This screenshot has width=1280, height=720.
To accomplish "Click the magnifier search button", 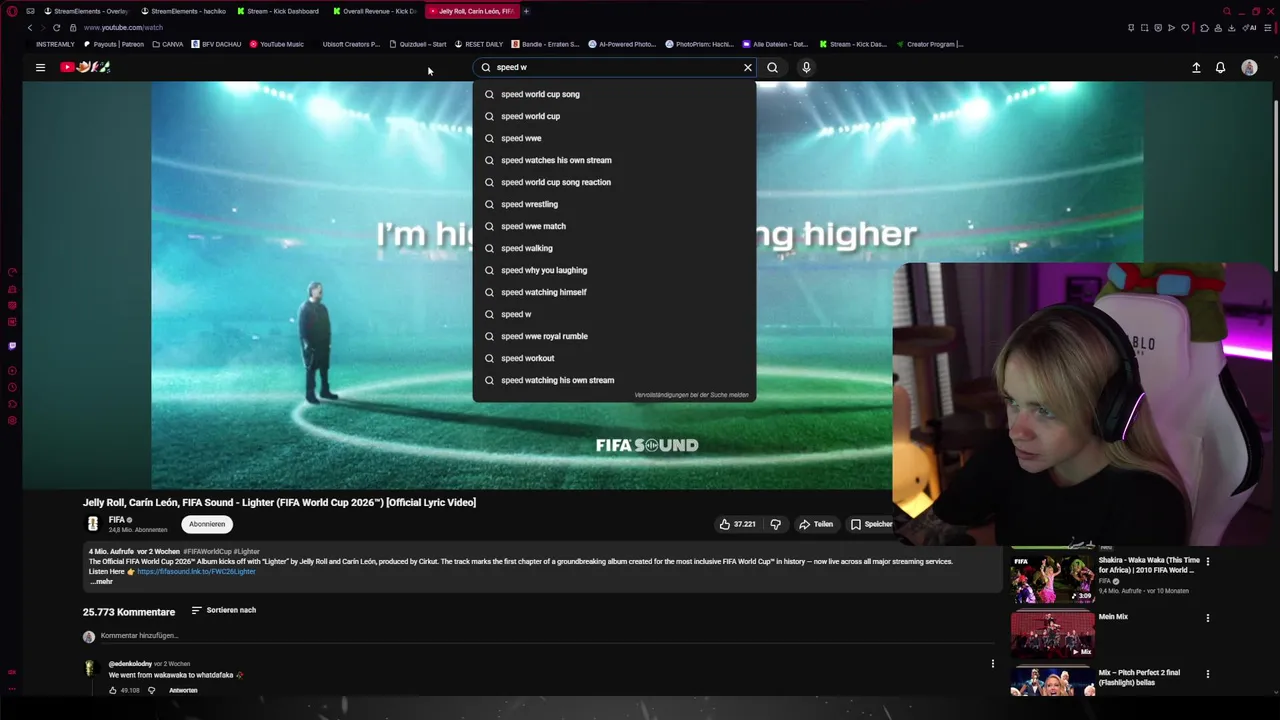I will (x=772, y=67).
